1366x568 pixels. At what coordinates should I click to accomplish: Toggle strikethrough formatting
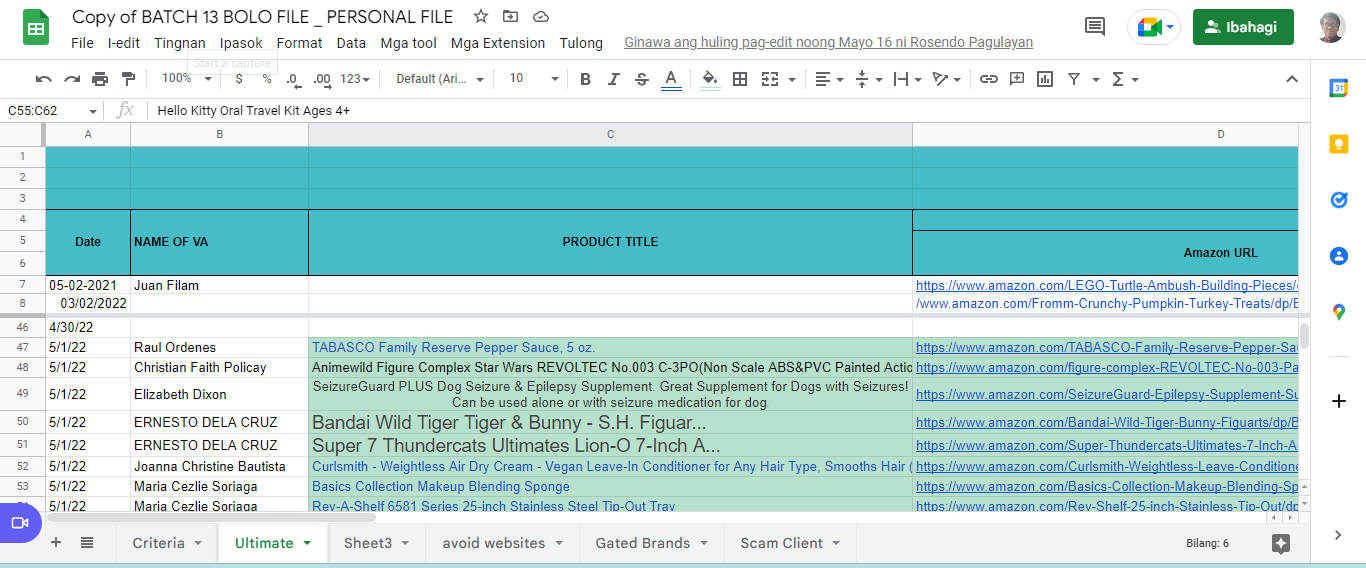point(642,79)
